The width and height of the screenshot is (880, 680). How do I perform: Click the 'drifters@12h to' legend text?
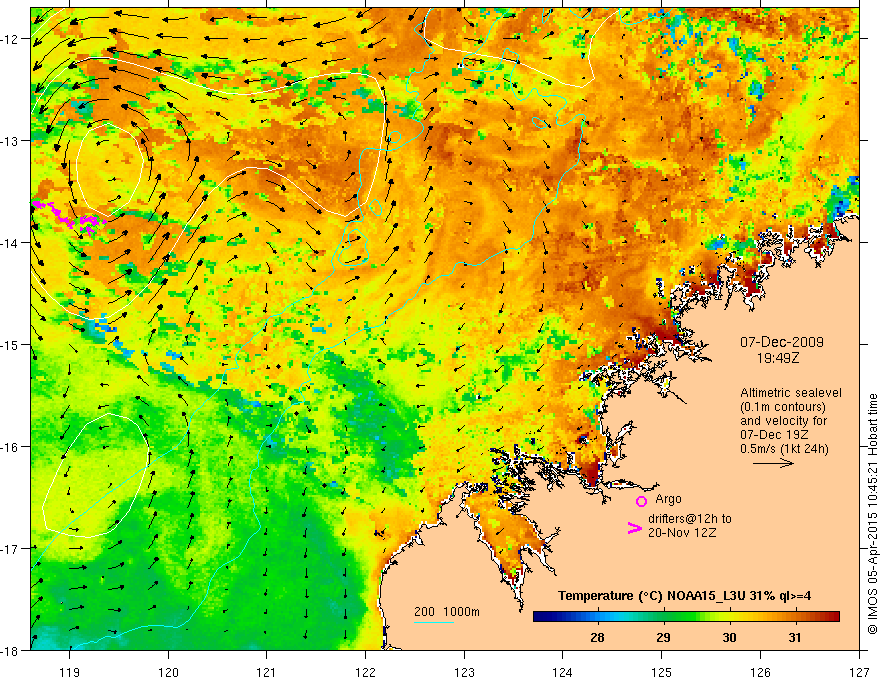690,519
